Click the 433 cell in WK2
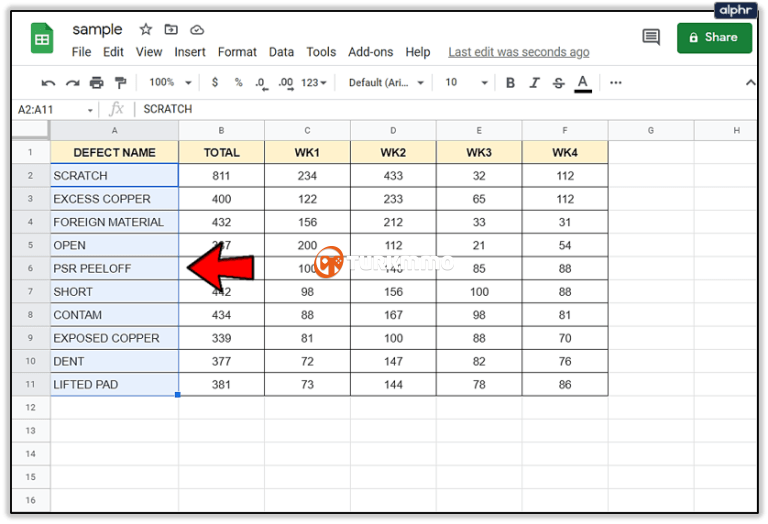 (x=393, y=175)
